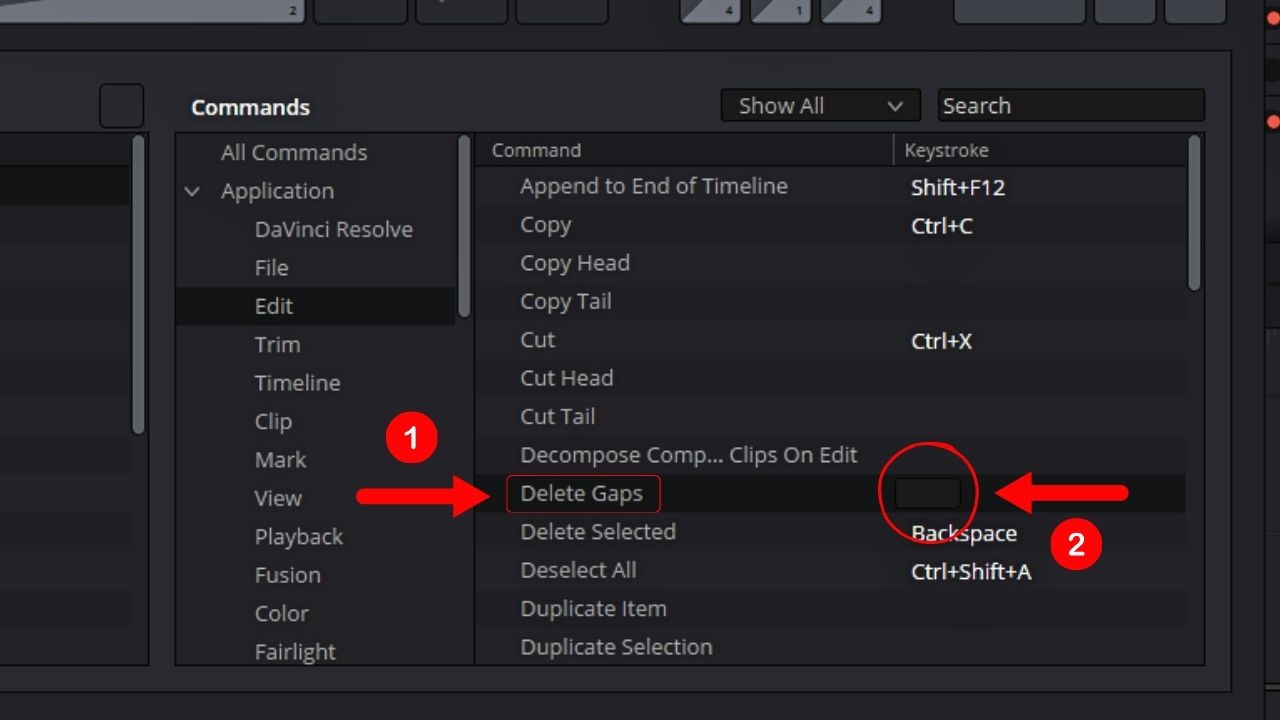
Task: Click the Keystroke column header
Action: coord(946,150)
